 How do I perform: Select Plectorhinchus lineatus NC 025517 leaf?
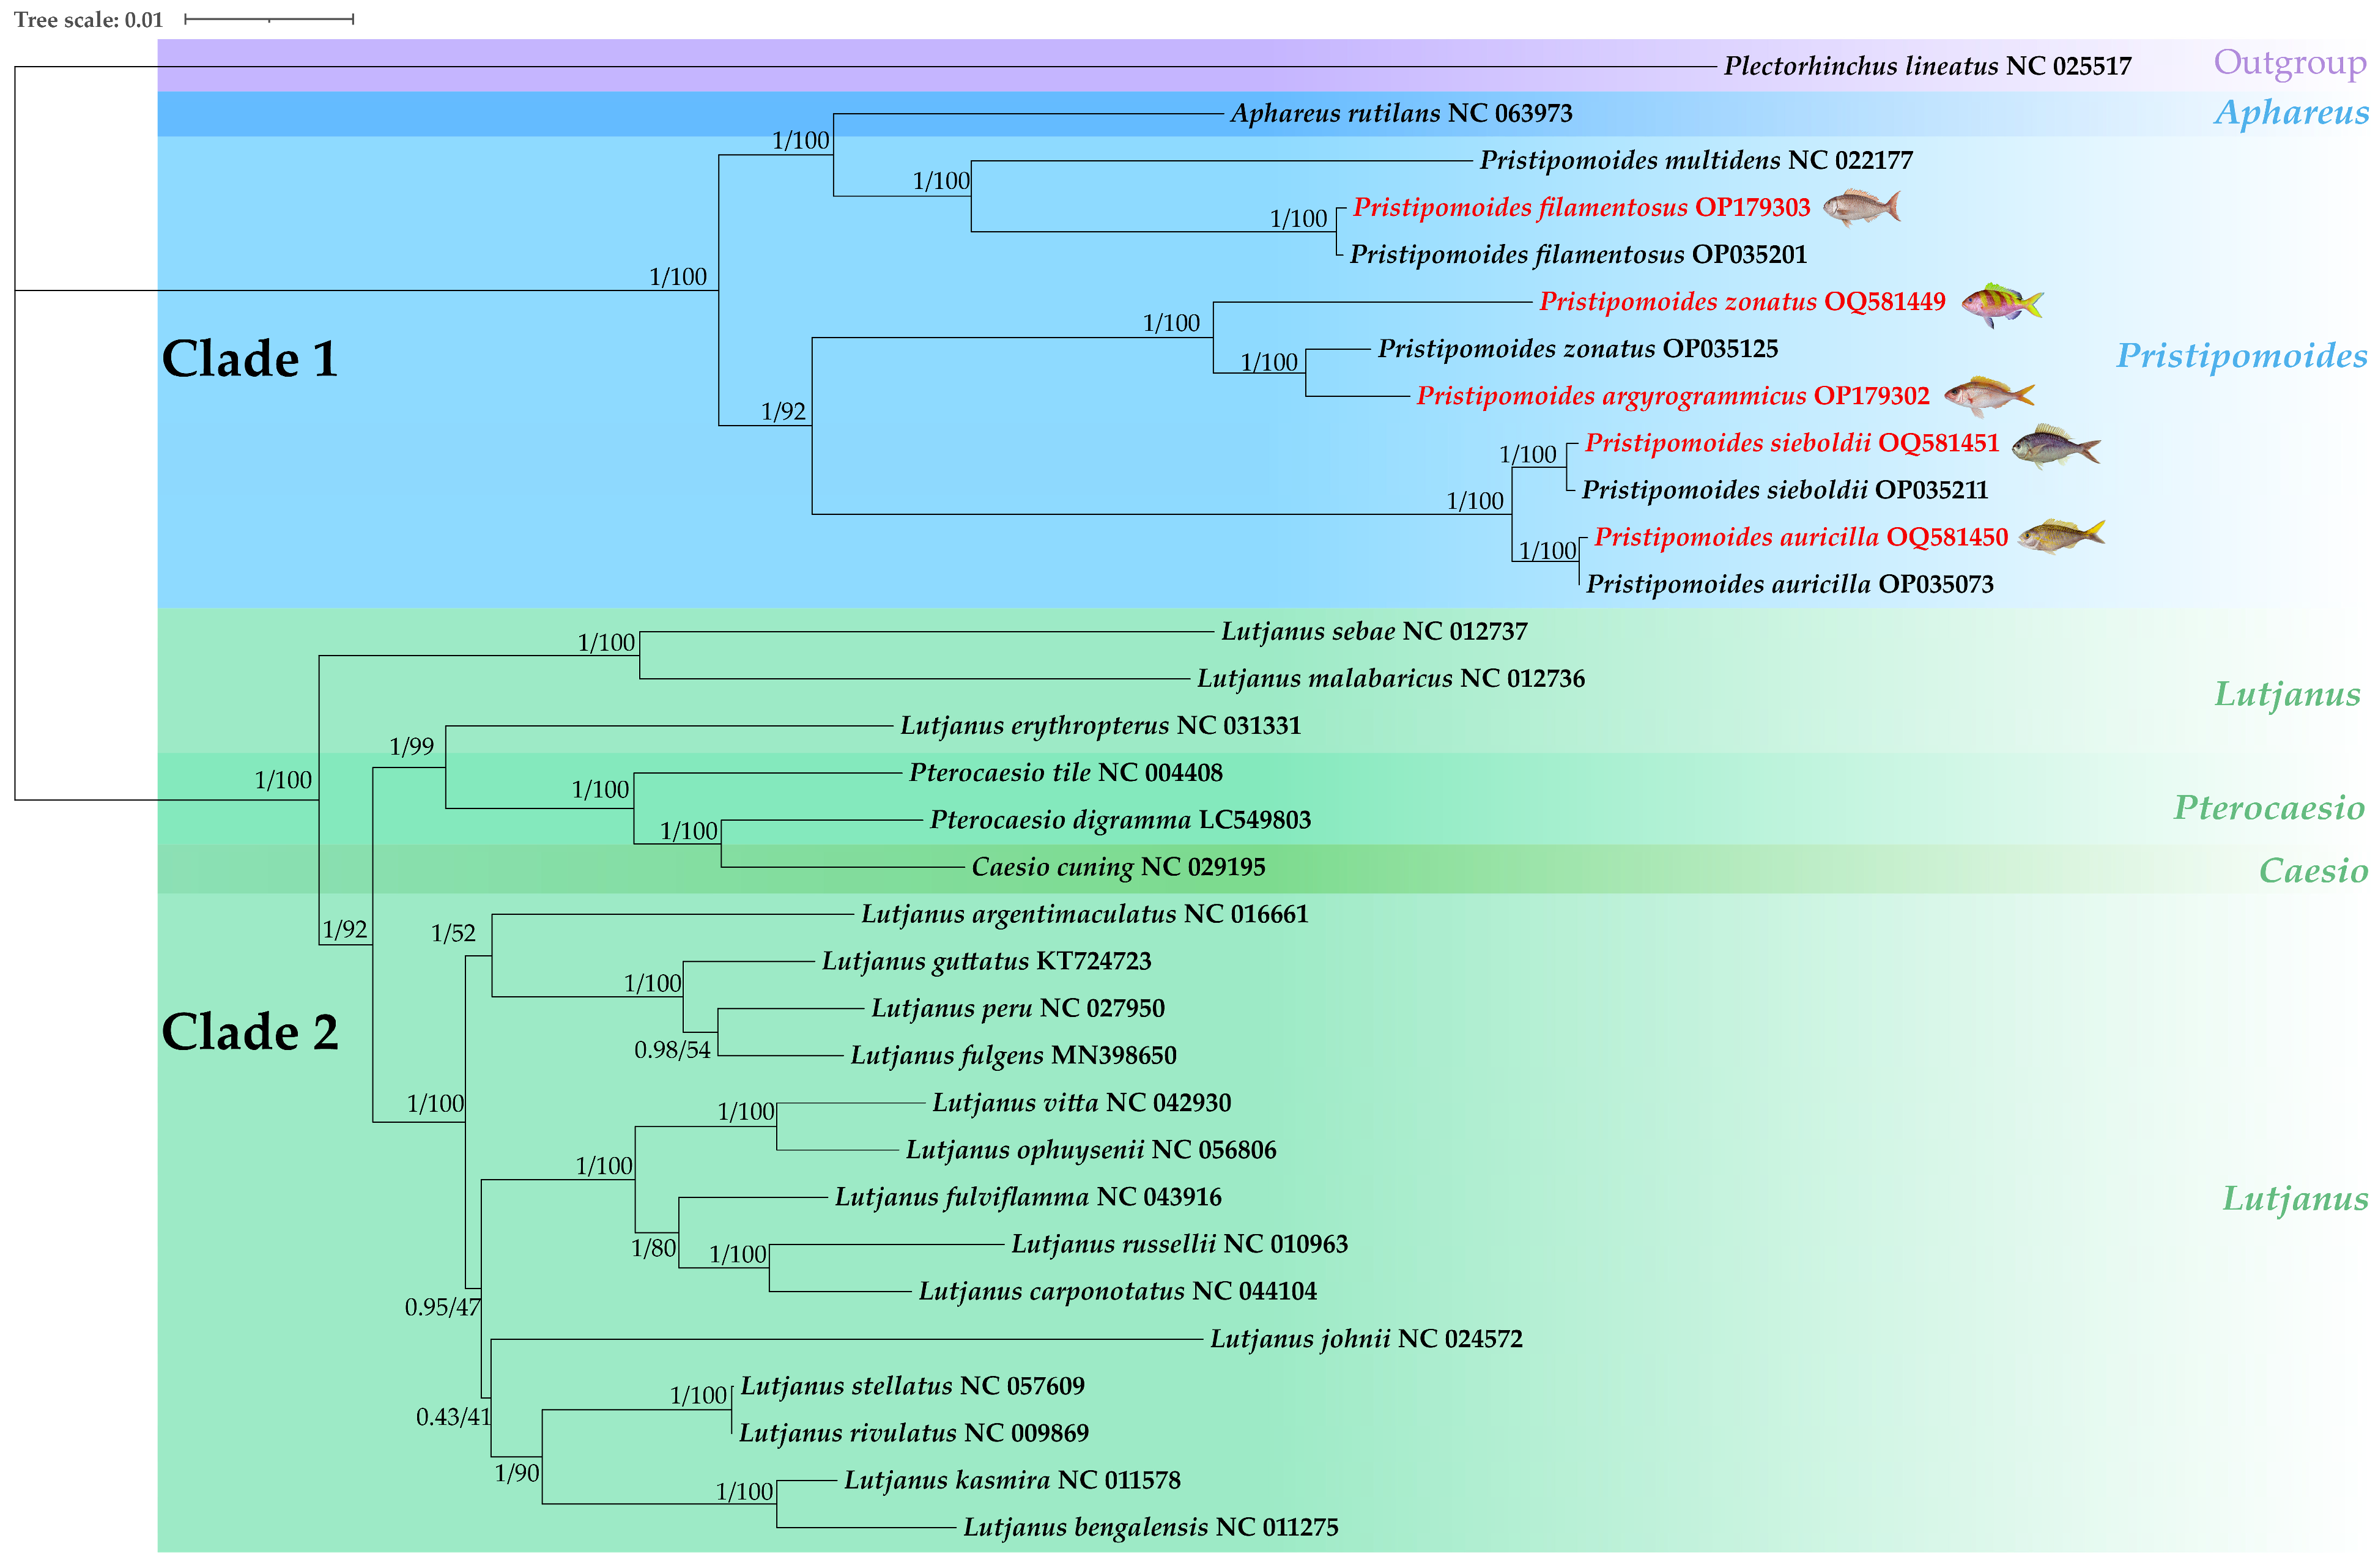(1927, 66)
